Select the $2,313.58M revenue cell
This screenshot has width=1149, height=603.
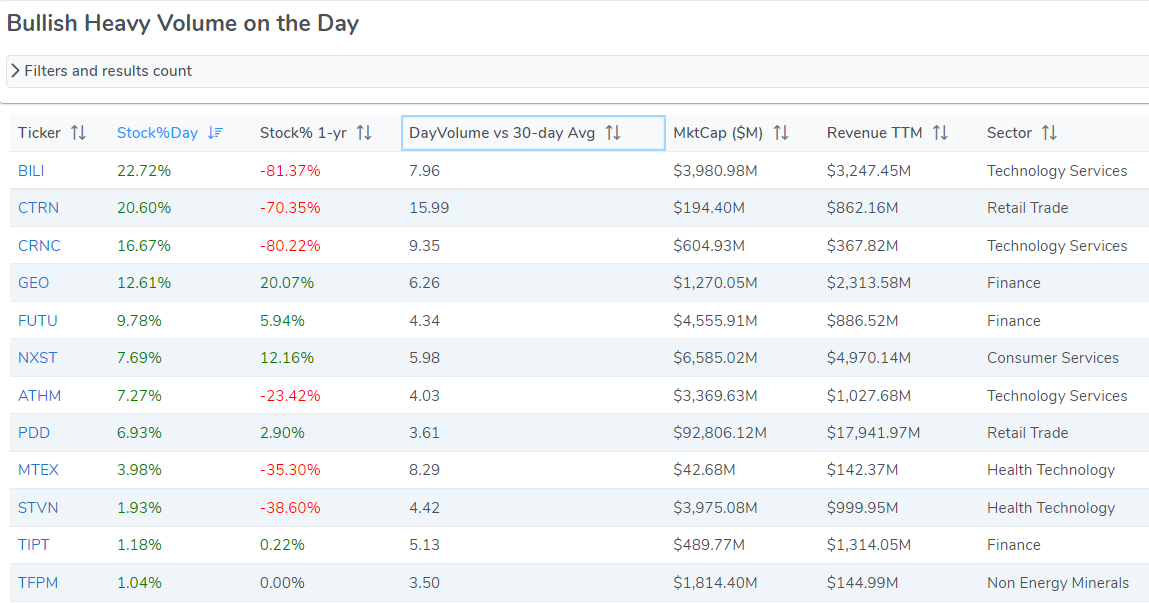pos(868,283)
